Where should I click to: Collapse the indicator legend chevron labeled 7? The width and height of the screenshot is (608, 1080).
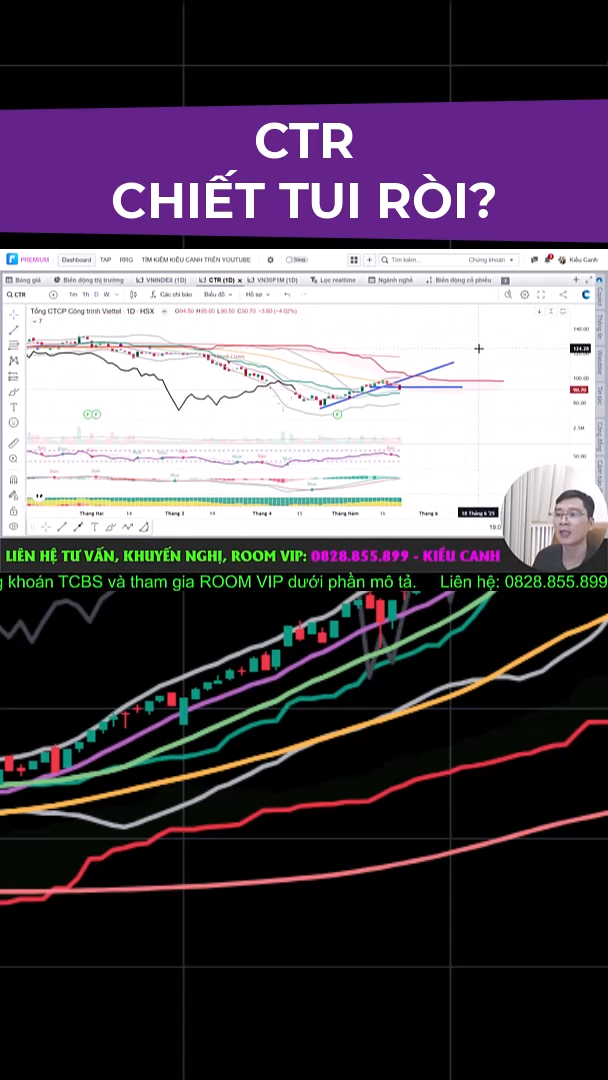36,321
